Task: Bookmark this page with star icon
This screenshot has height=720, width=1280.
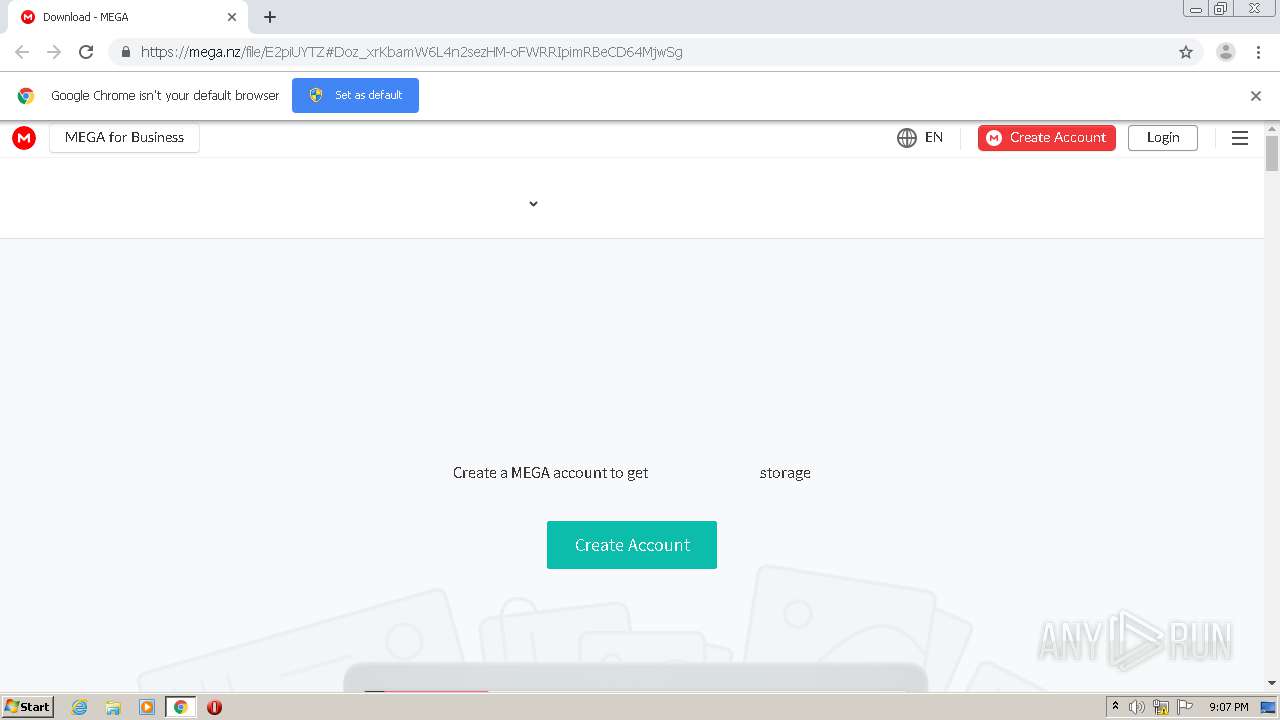Action: [x=1185, y=52]
